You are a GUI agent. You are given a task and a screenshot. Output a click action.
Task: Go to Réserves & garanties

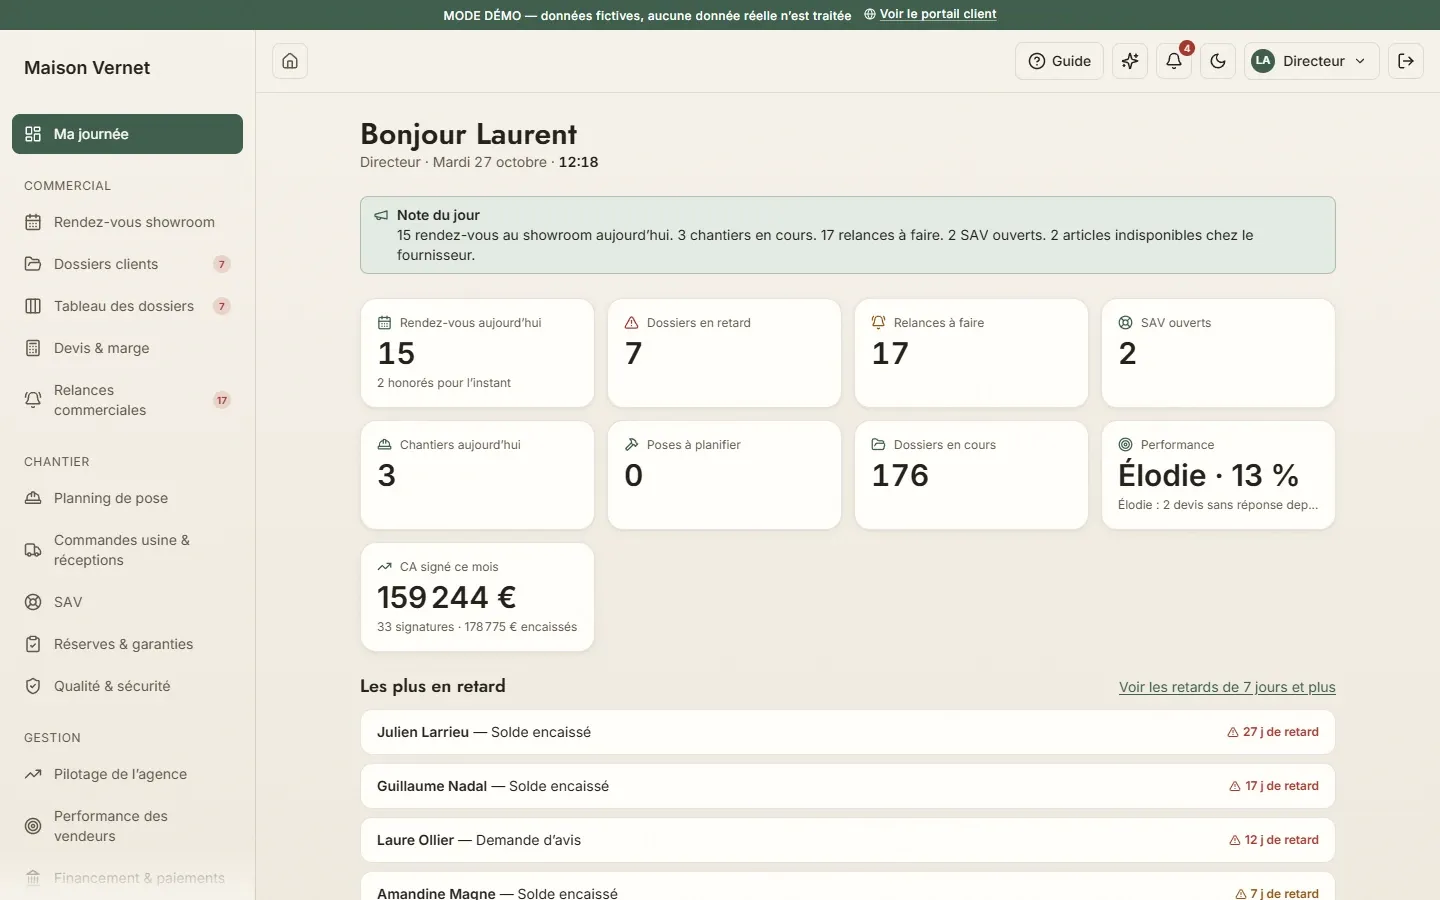tap(127, 644)
